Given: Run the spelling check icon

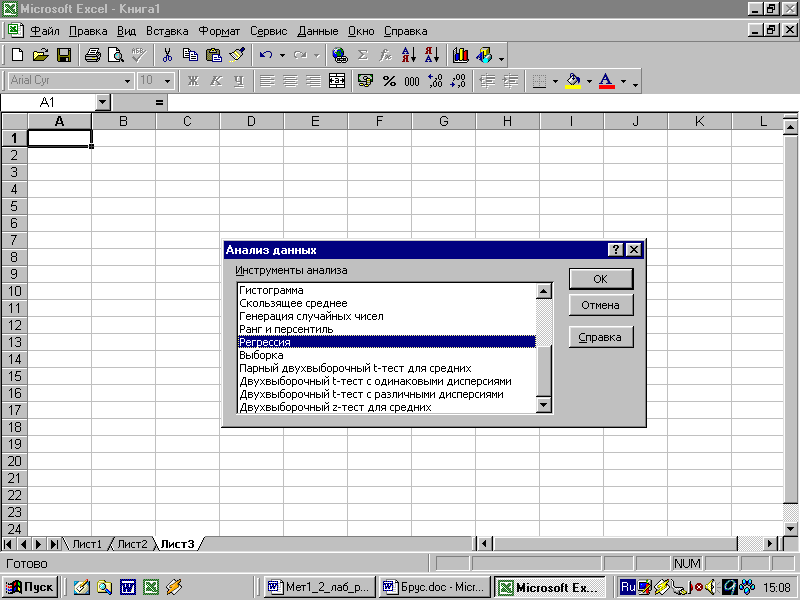Looking at the screenshot, I should pos(139,55).
